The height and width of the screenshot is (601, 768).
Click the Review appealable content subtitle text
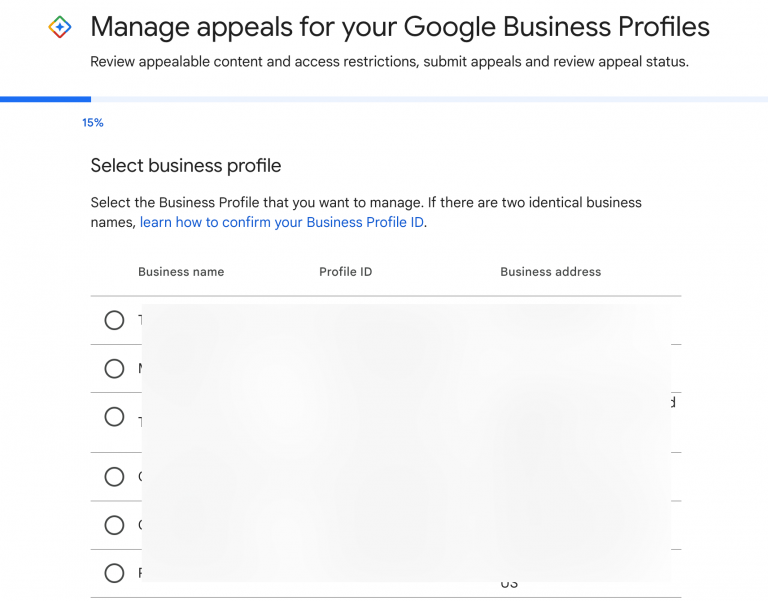point(389,62)
